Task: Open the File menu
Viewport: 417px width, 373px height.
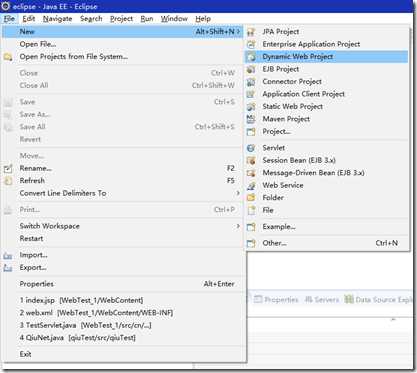Action: coord(9,19)
